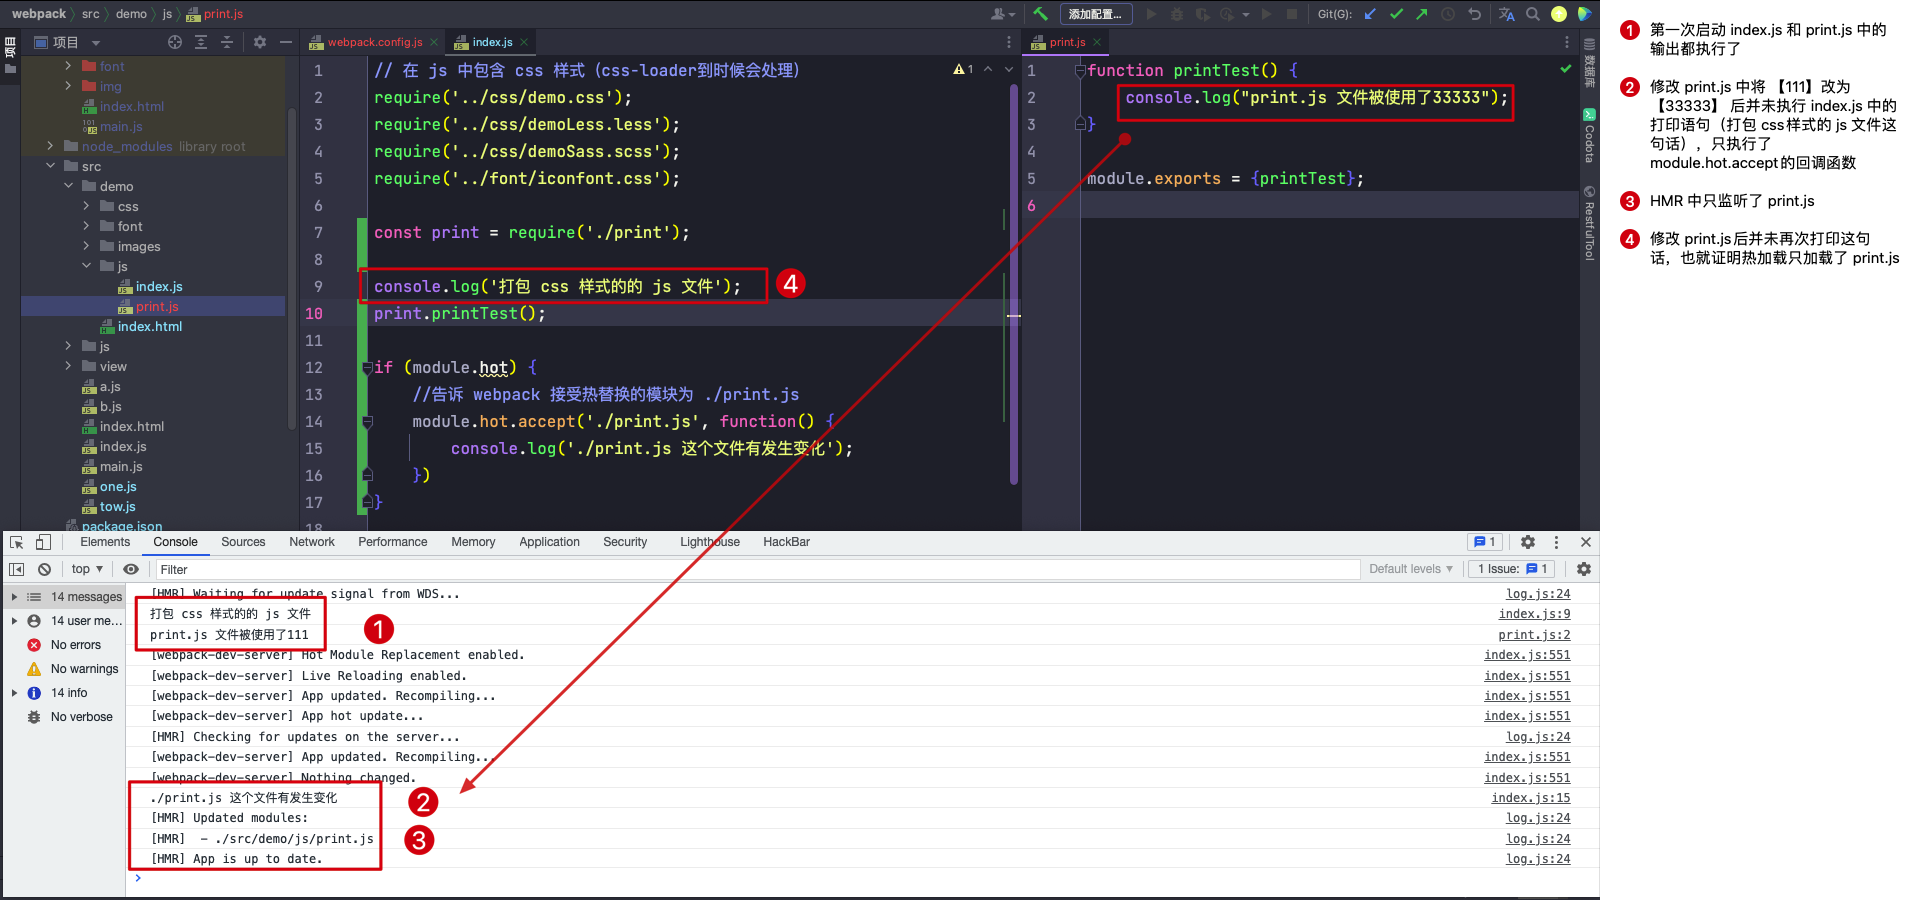
Task: Click the green hammer build icon
Action: (x=1040, y=14)
